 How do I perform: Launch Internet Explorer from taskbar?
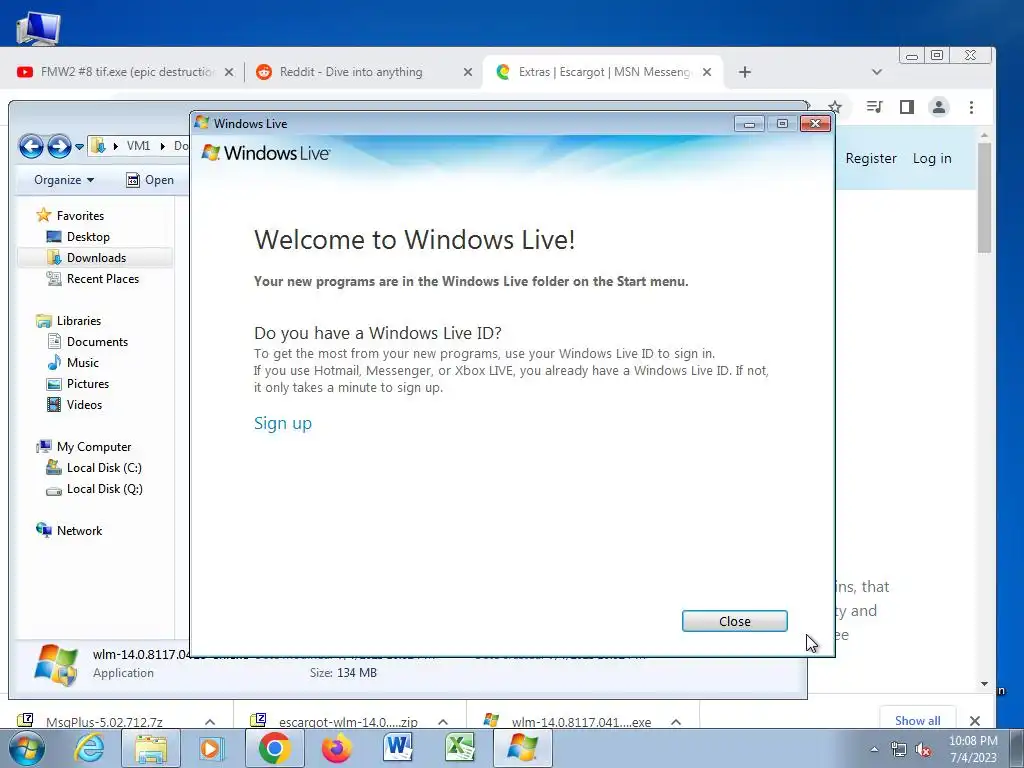88,748
